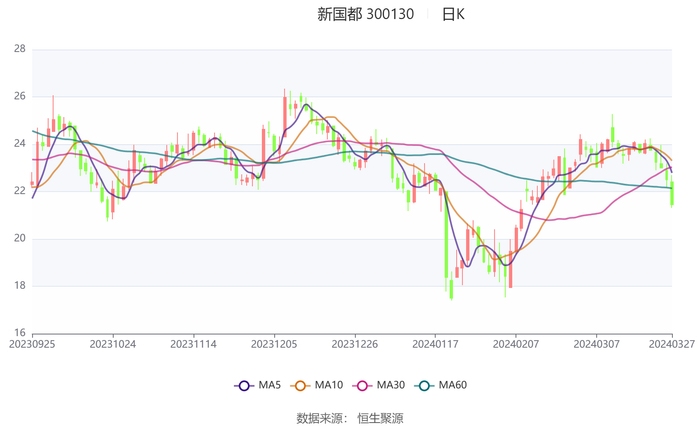
Task: Click the 恒生聚源 data source text
Action: [x=380, y=418]
